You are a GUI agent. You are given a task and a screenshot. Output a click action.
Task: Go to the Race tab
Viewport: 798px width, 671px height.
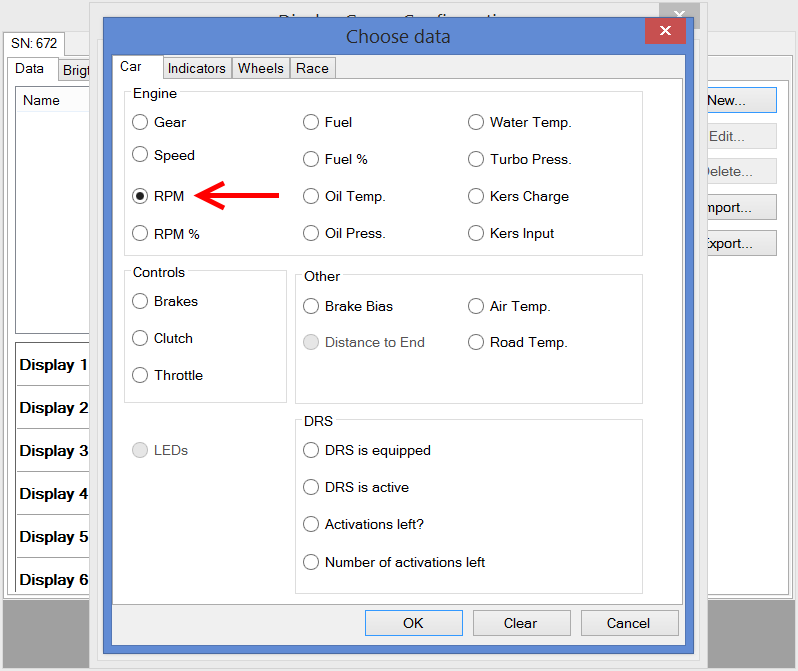tap(312, 68)
